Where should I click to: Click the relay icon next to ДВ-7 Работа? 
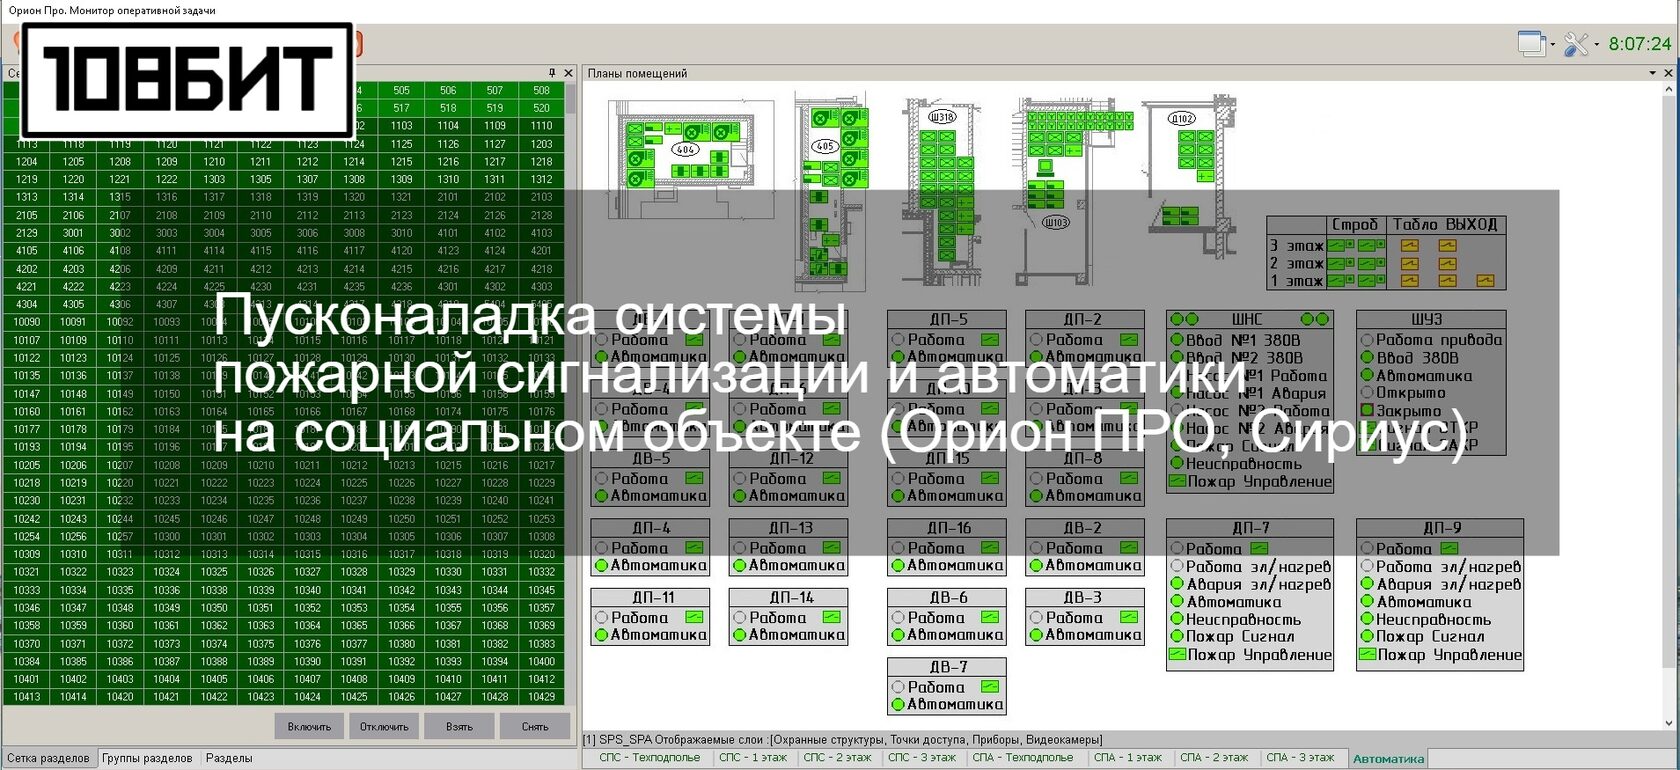coord(990,687)
